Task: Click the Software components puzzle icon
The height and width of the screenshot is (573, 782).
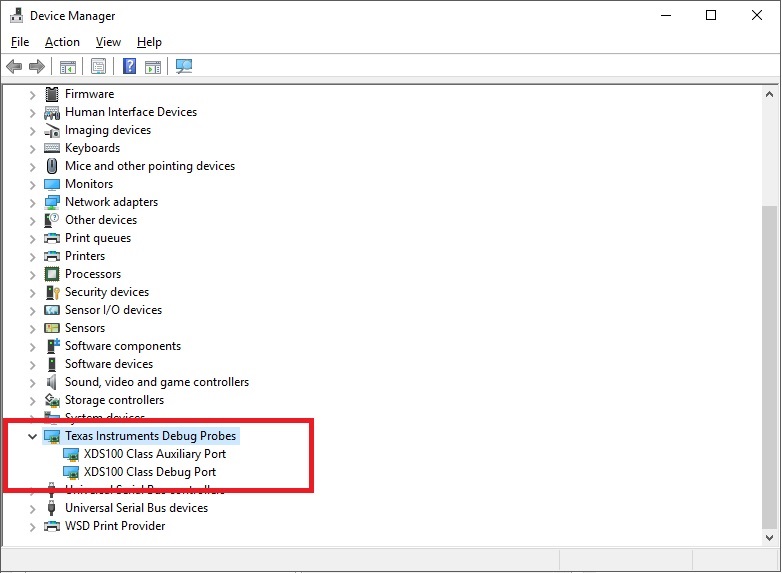Action: (52, 346)
